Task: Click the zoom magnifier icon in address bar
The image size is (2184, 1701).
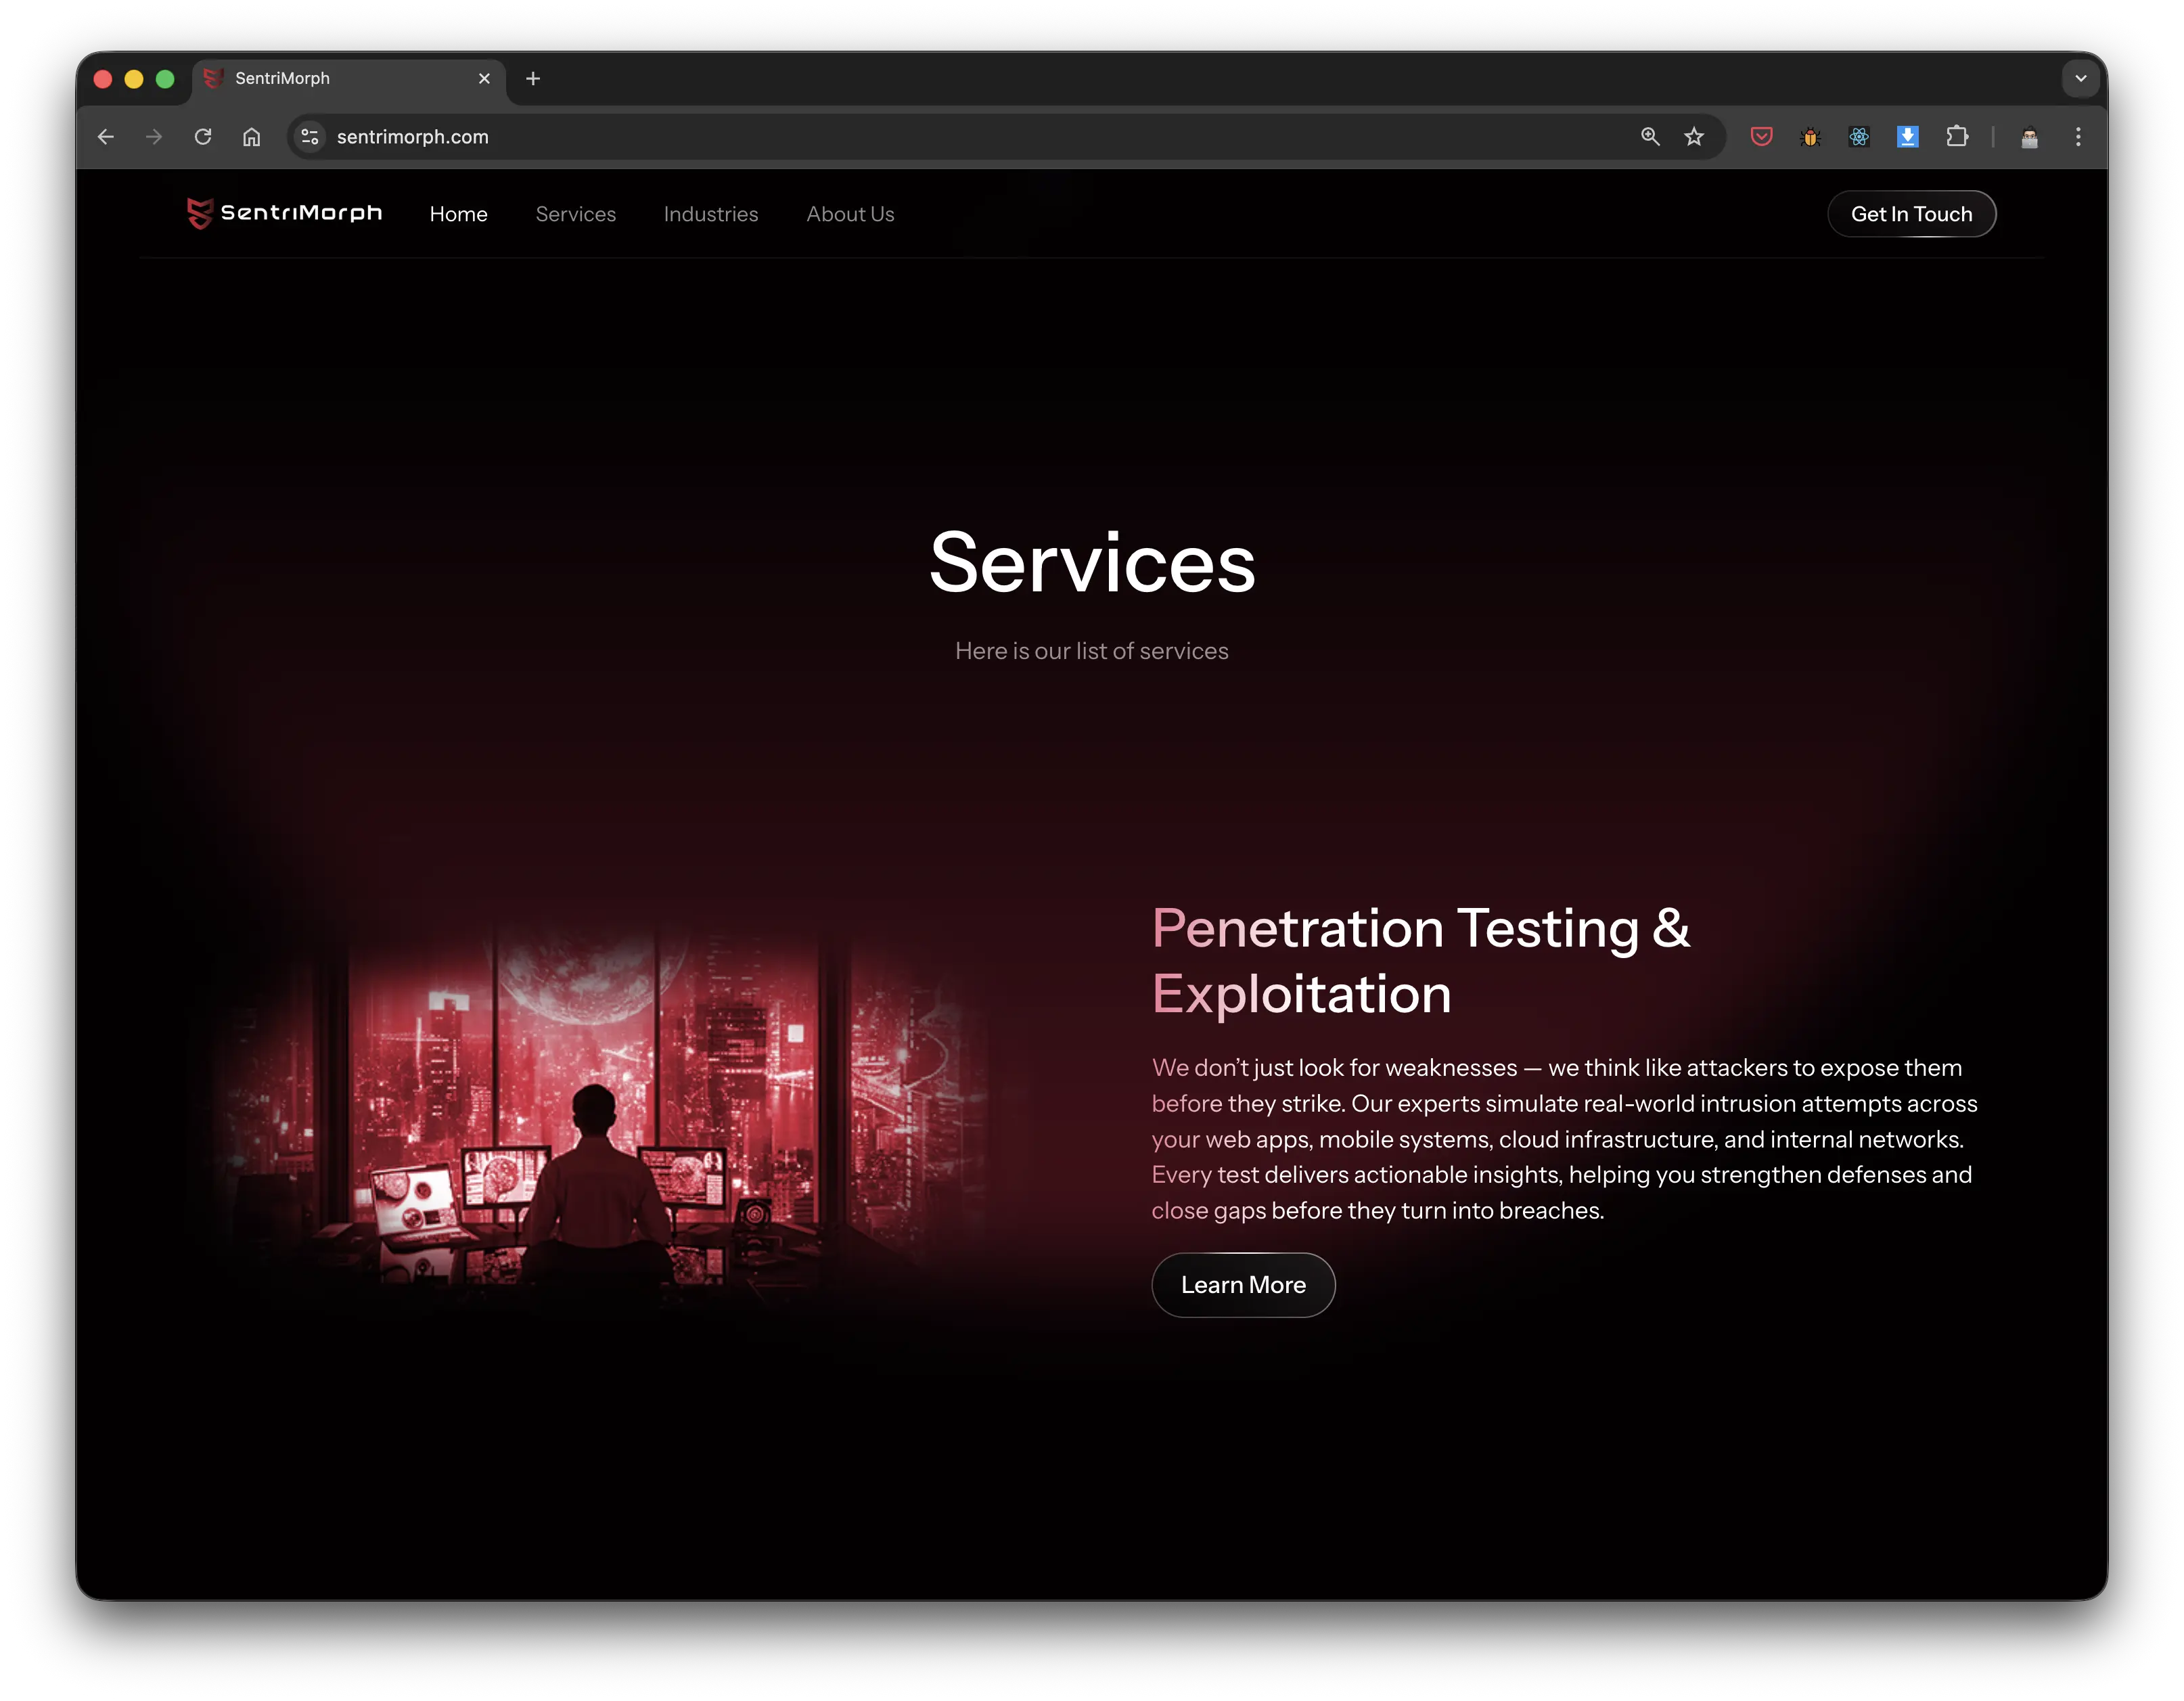Action: click(x=1650, y=137)
